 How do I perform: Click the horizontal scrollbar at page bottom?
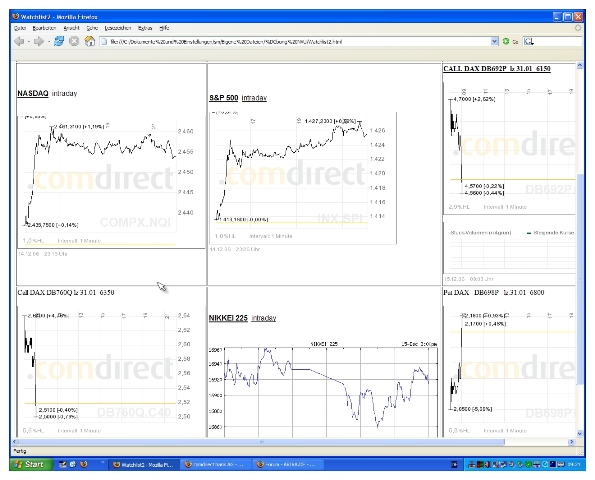click(262, 442)
